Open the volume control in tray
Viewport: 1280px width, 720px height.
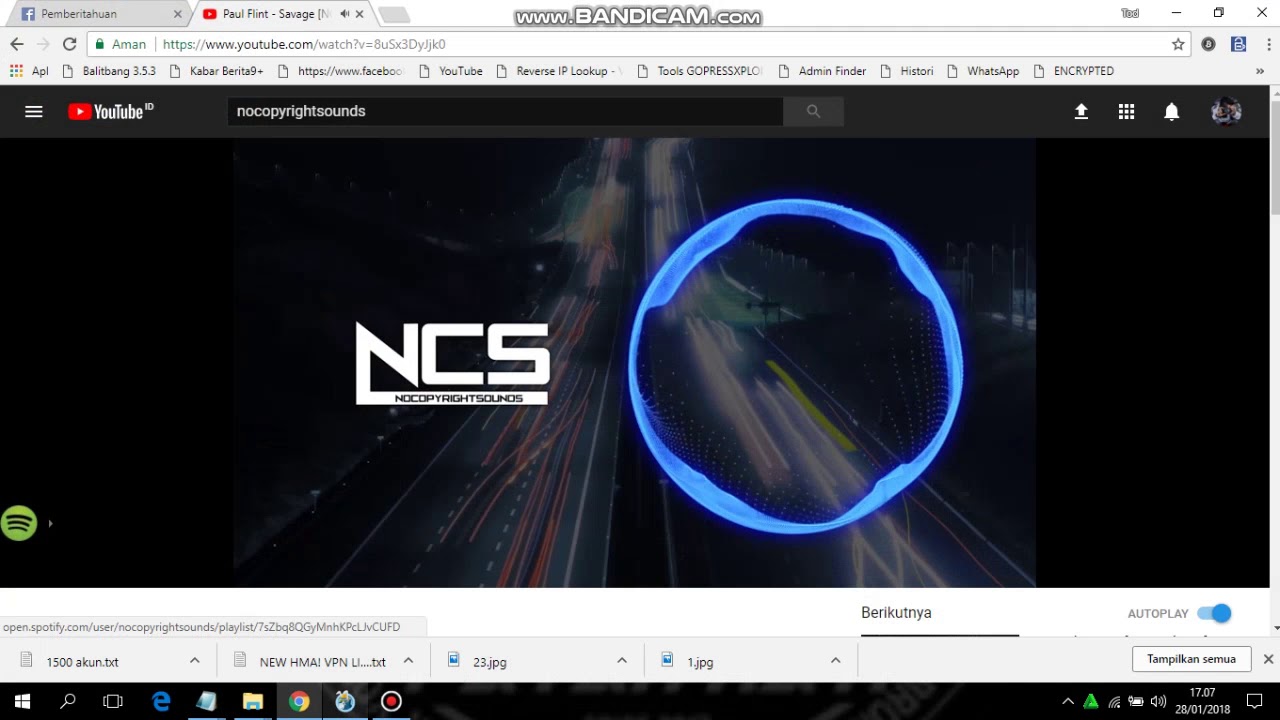(x=1158, y=701)
